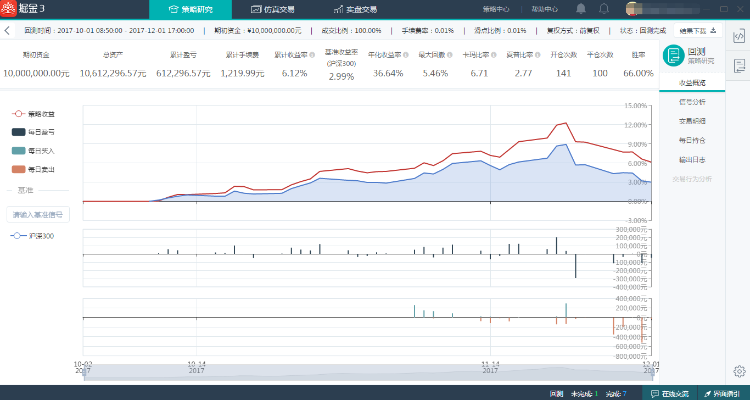Click info icon beside 年化收益率

[406, 55]
